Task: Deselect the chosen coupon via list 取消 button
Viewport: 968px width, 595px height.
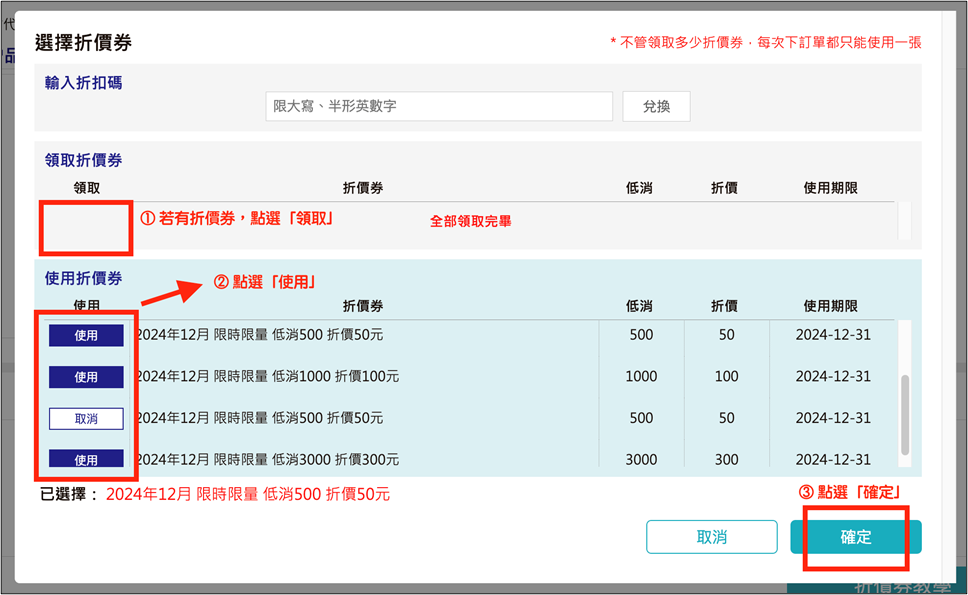Action: coord(86,418)
